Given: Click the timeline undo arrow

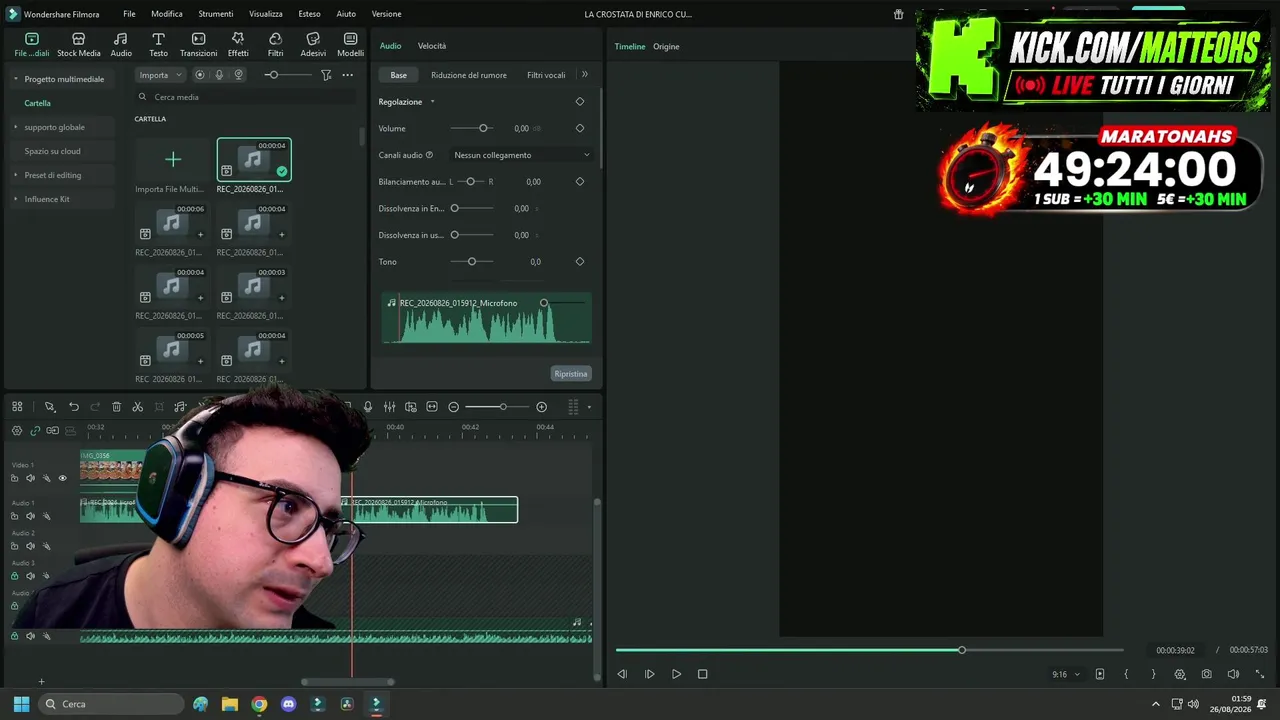Looking at the screenshot, I should [74, 407].
